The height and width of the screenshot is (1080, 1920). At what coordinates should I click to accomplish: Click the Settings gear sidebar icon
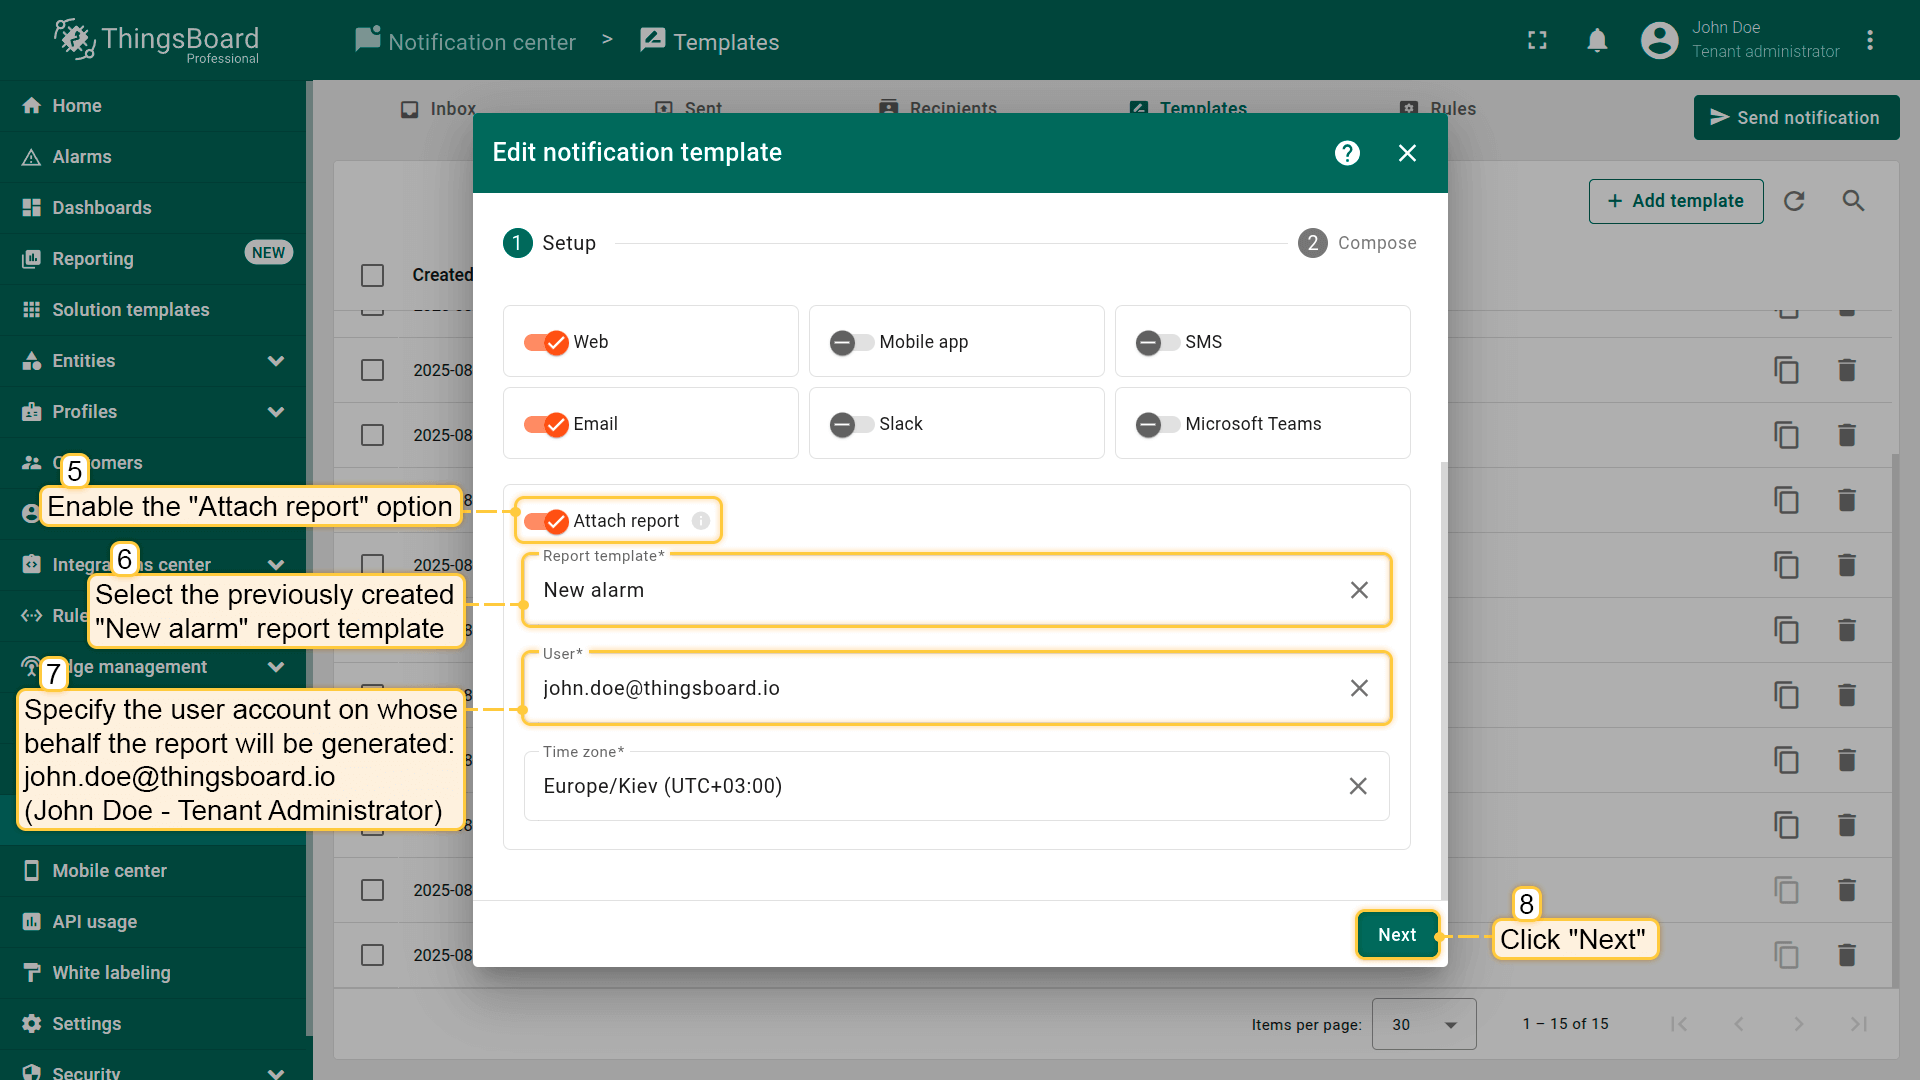pos(32,1024)
